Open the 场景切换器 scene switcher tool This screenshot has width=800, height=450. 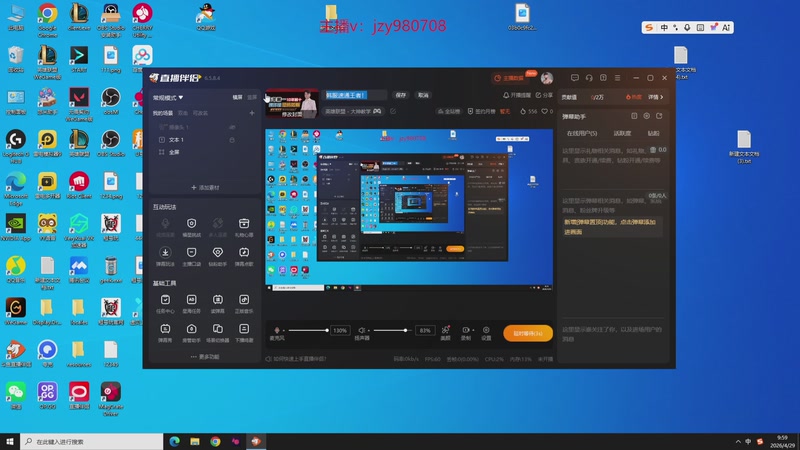click(x=218, y=332)
